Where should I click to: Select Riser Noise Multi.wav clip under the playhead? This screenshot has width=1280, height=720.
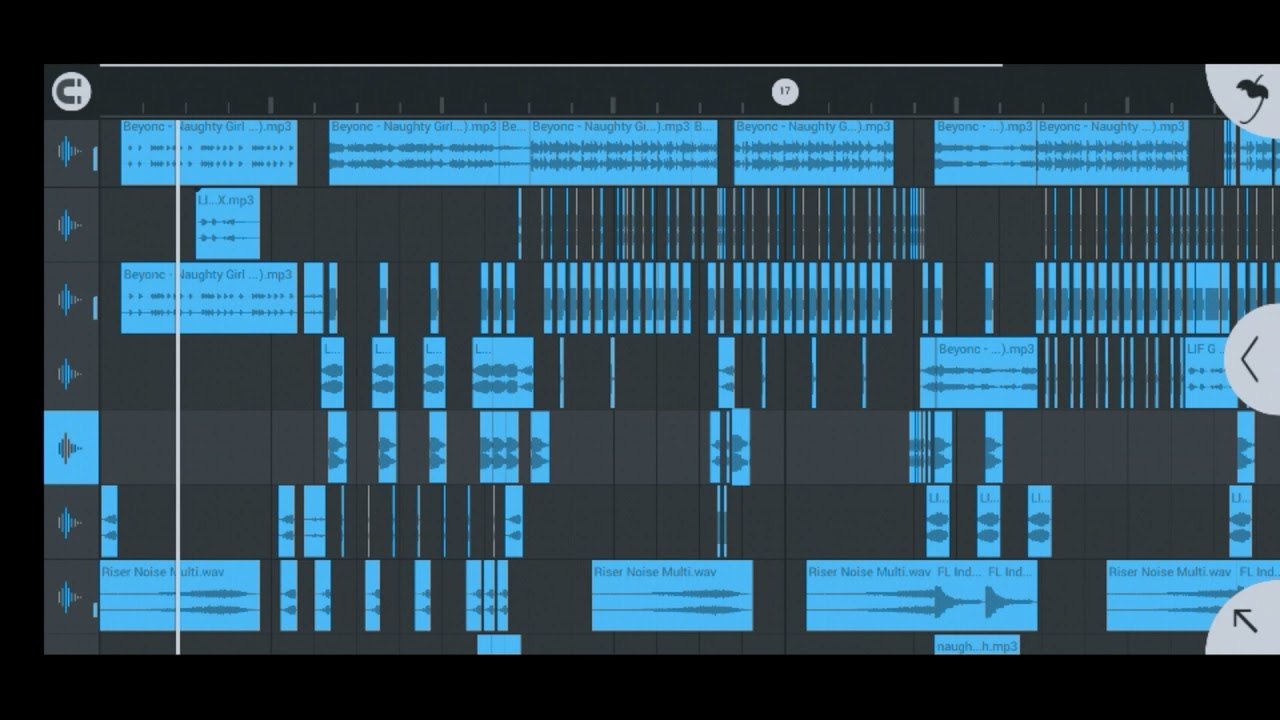tap(180, 596)
